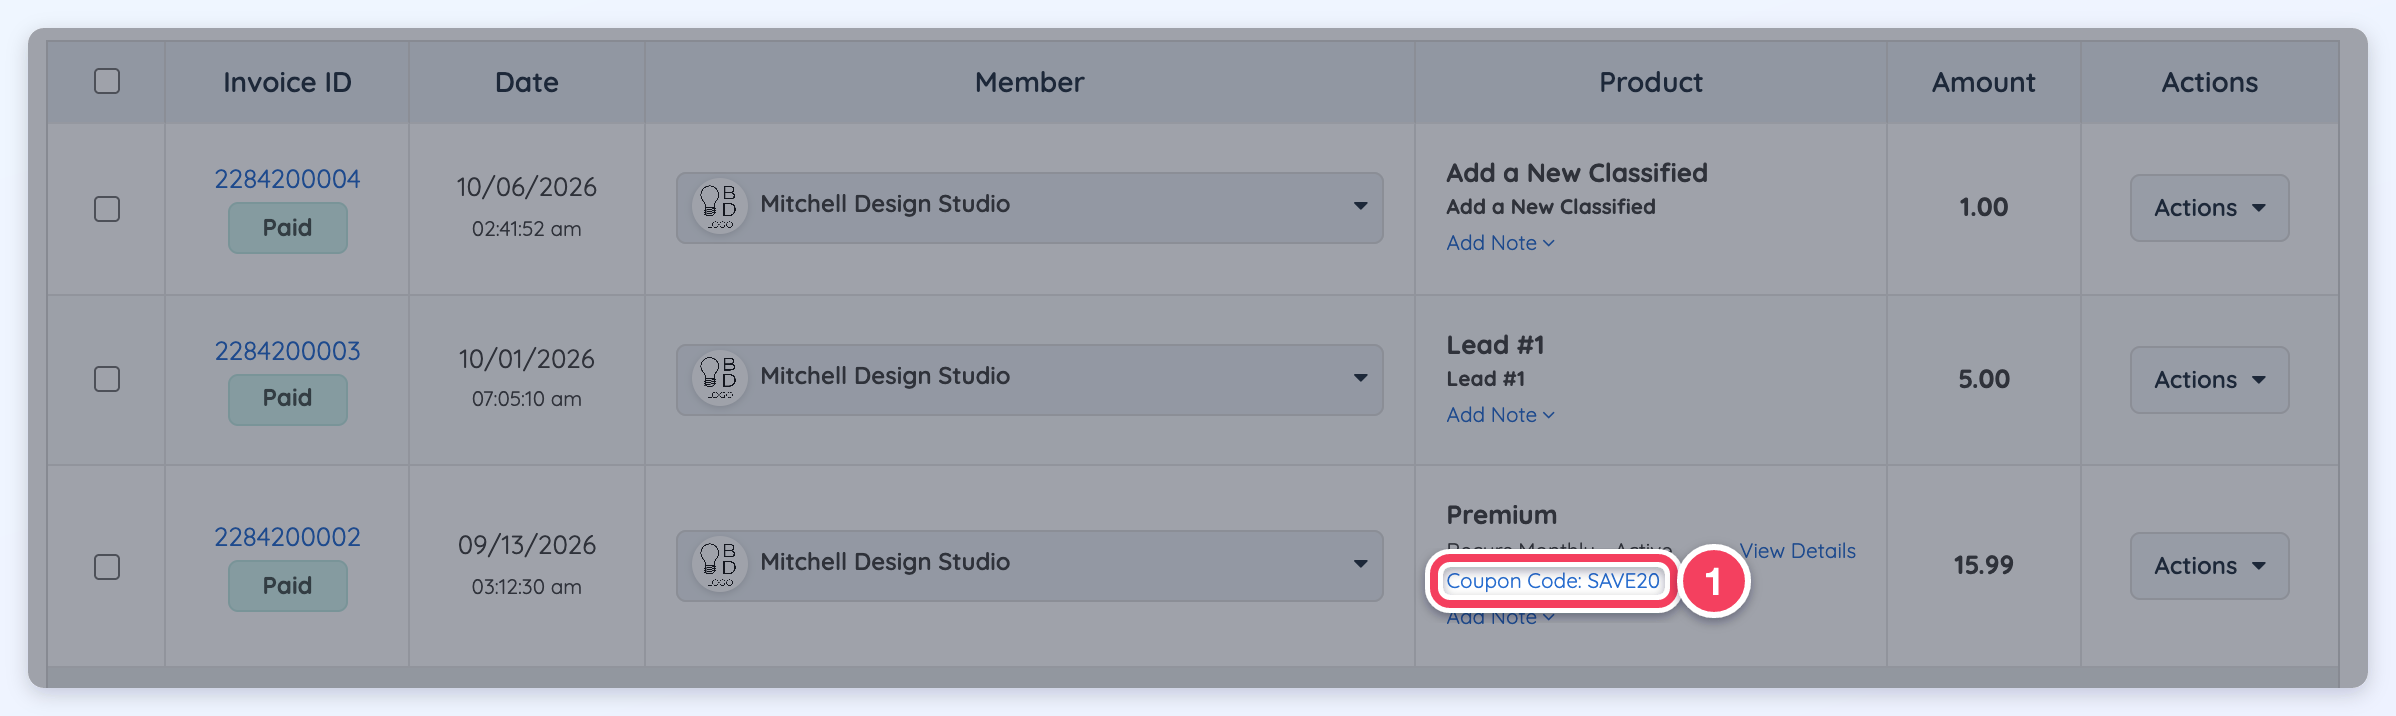The height and width of the screenshot is (716, 2396).
Task: Click the time 02:41:52 am
Action: point(527,229)
